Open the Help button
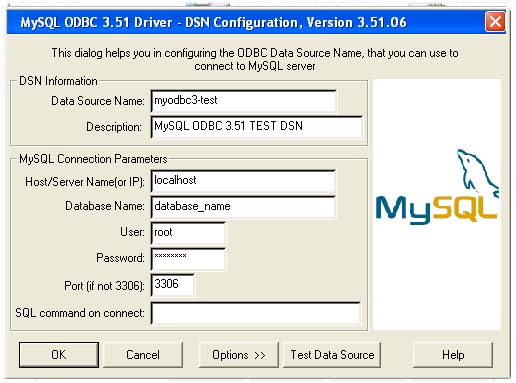Image resolution: width=516 pixels, height=383 pixels. click(453, 355)
